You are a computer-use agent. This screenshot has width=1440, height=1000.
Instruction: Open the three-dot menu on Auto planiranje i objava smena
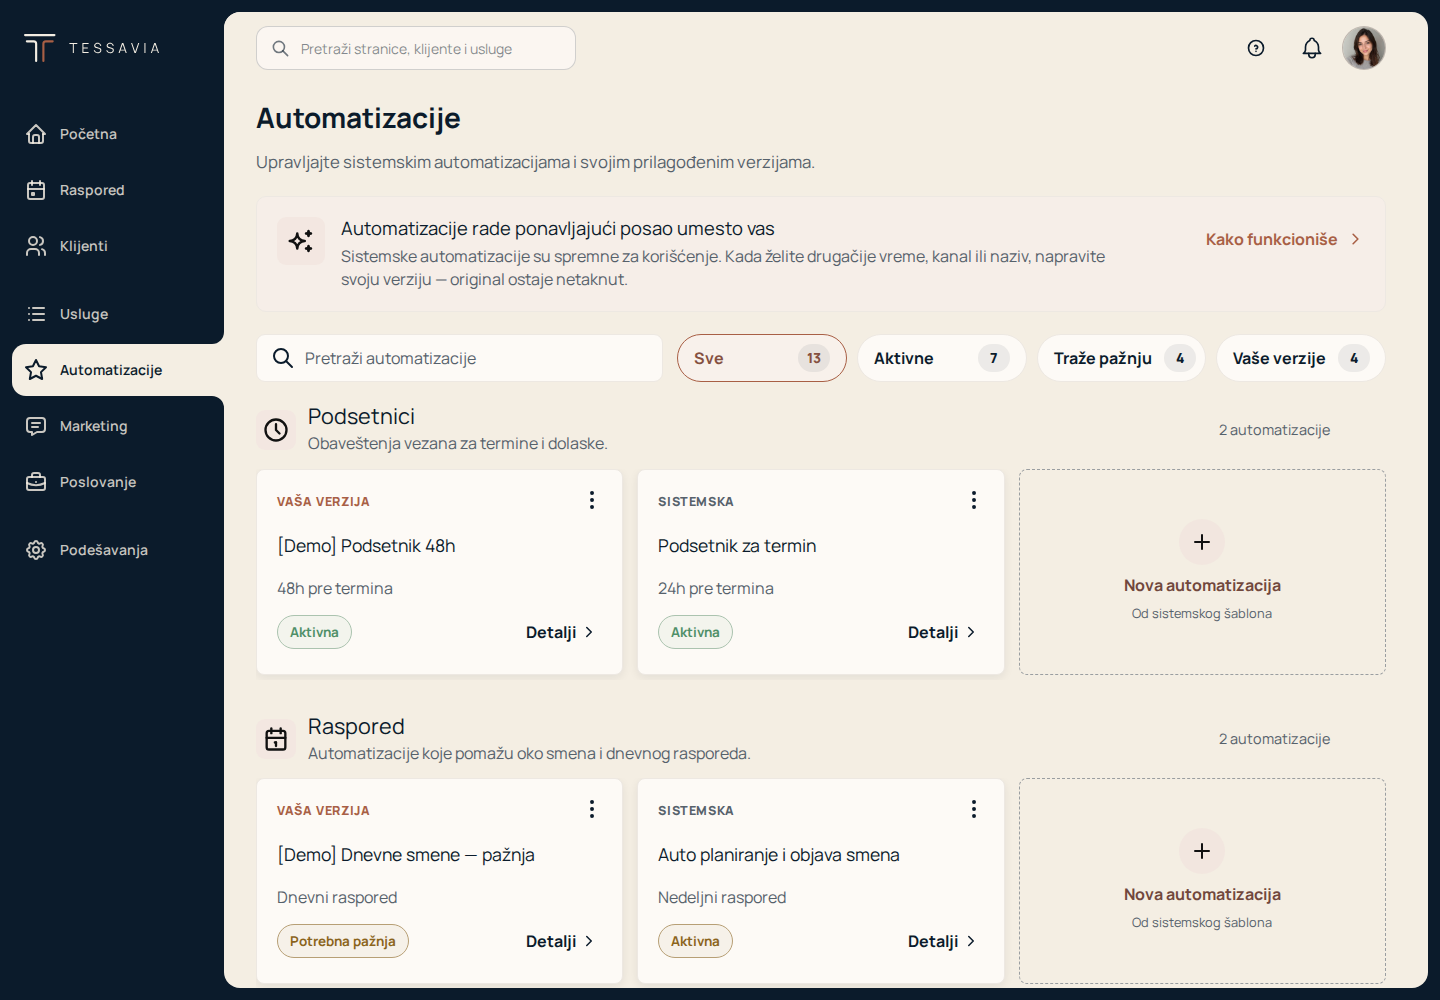(974, 809)
